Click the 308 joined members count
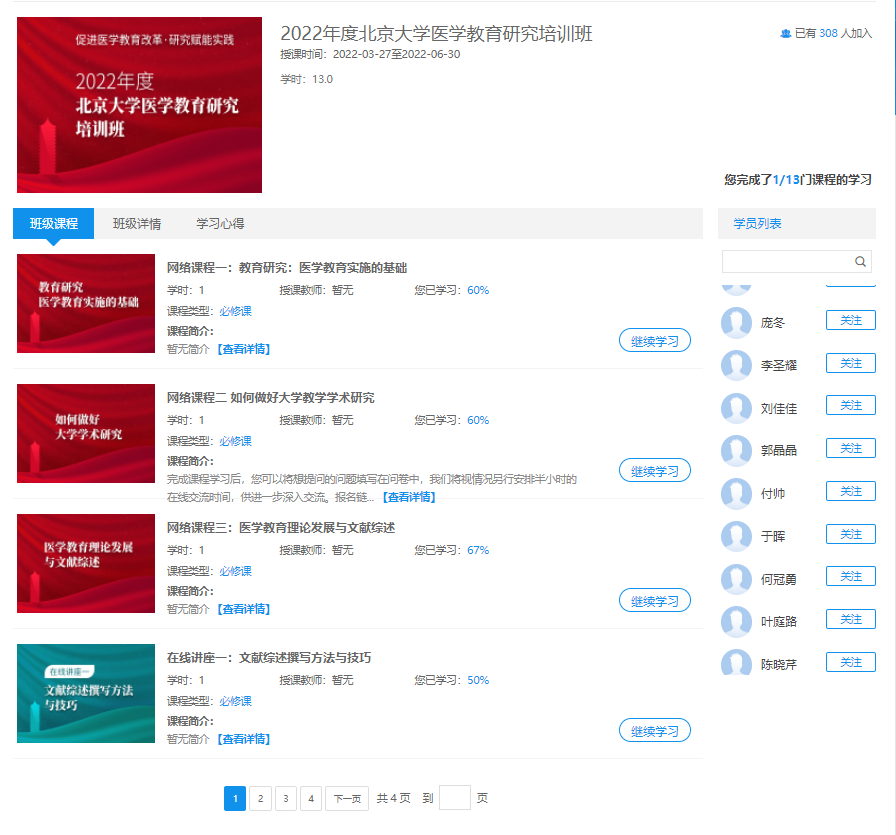Screen dimensions: 896x835 pos(828,34)
